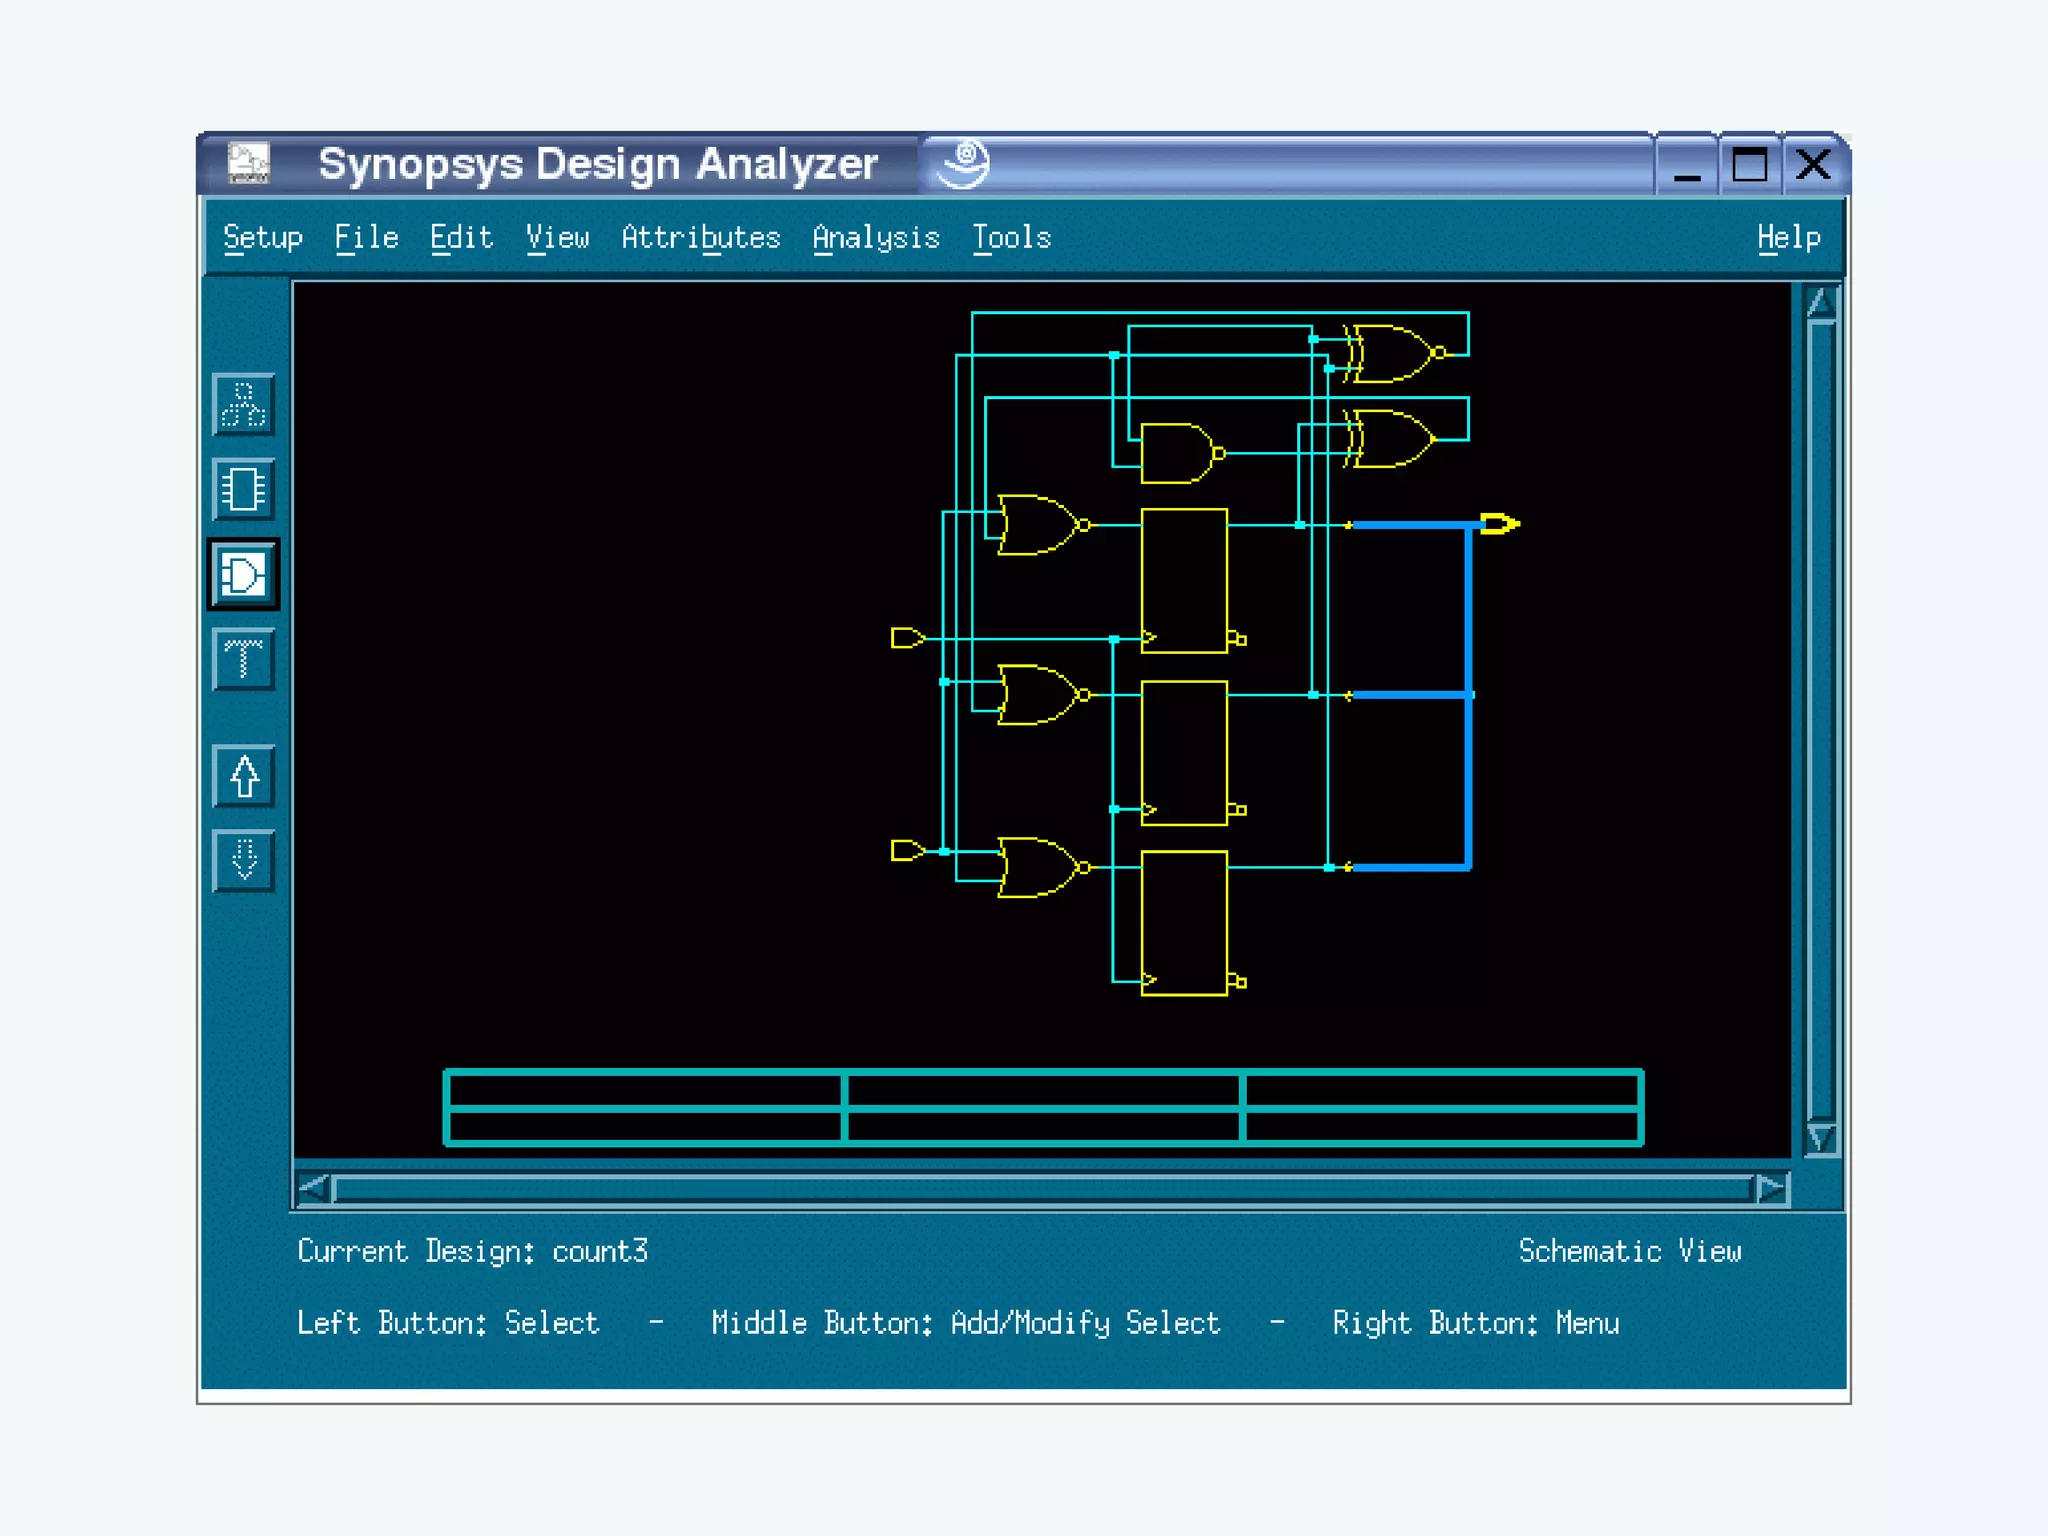This screenshot has width=2048, height=1536.
Task: Expand the Analysis menu
Action: (875, 238)
